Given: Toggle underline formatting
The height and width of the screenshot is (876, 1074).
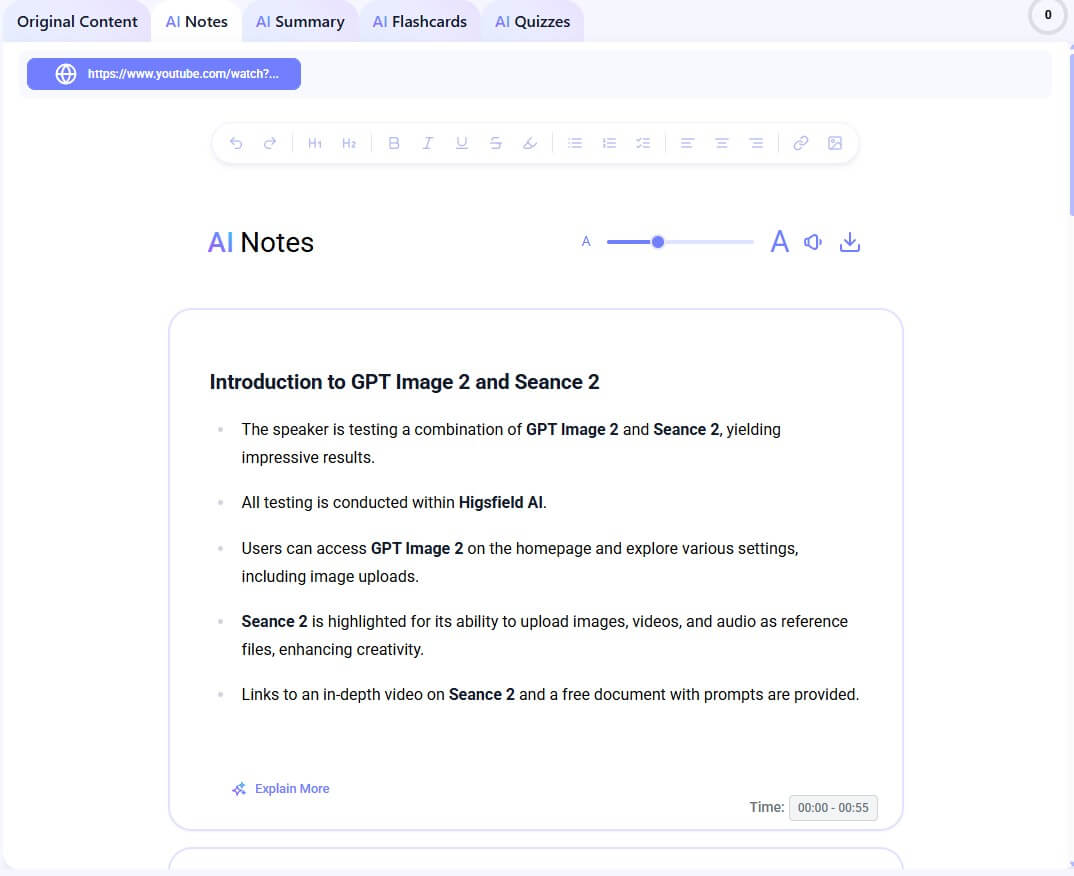Looking at the screenshot, I should (462, 143).
